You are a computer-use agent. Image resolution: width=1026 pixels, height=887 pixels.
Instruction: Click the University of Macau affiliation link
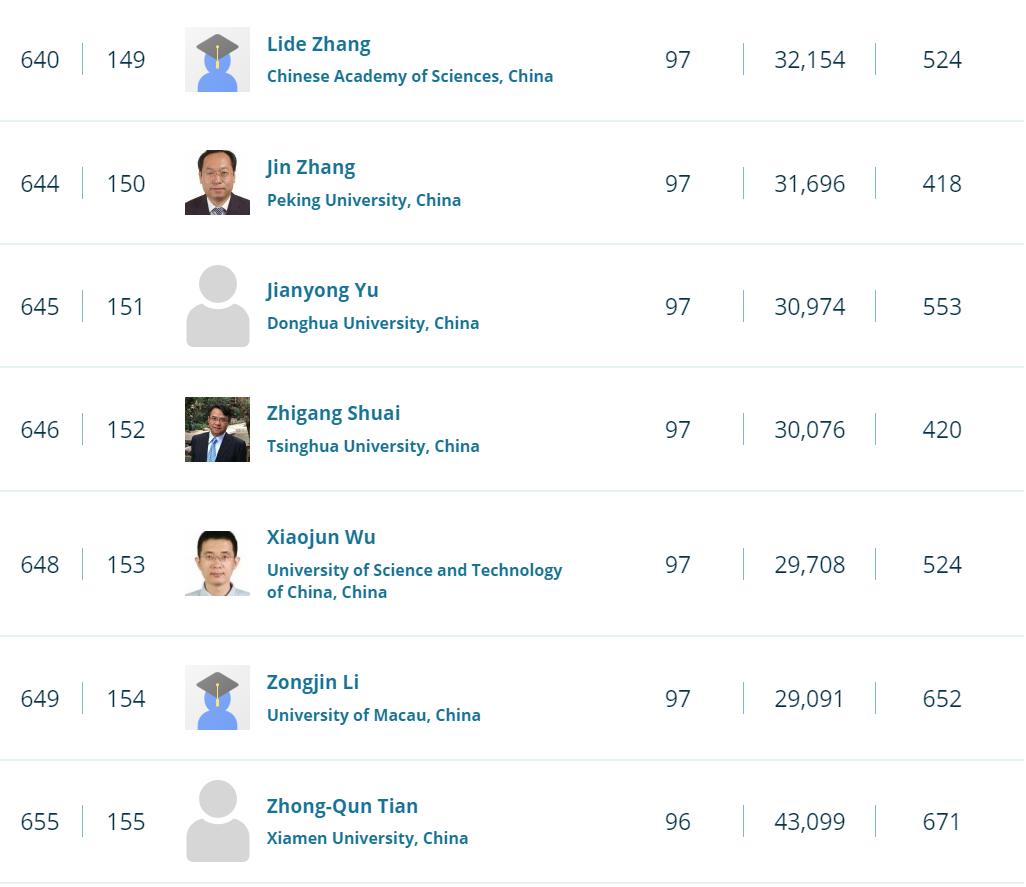pyautogui.click(x=373, y=715)
